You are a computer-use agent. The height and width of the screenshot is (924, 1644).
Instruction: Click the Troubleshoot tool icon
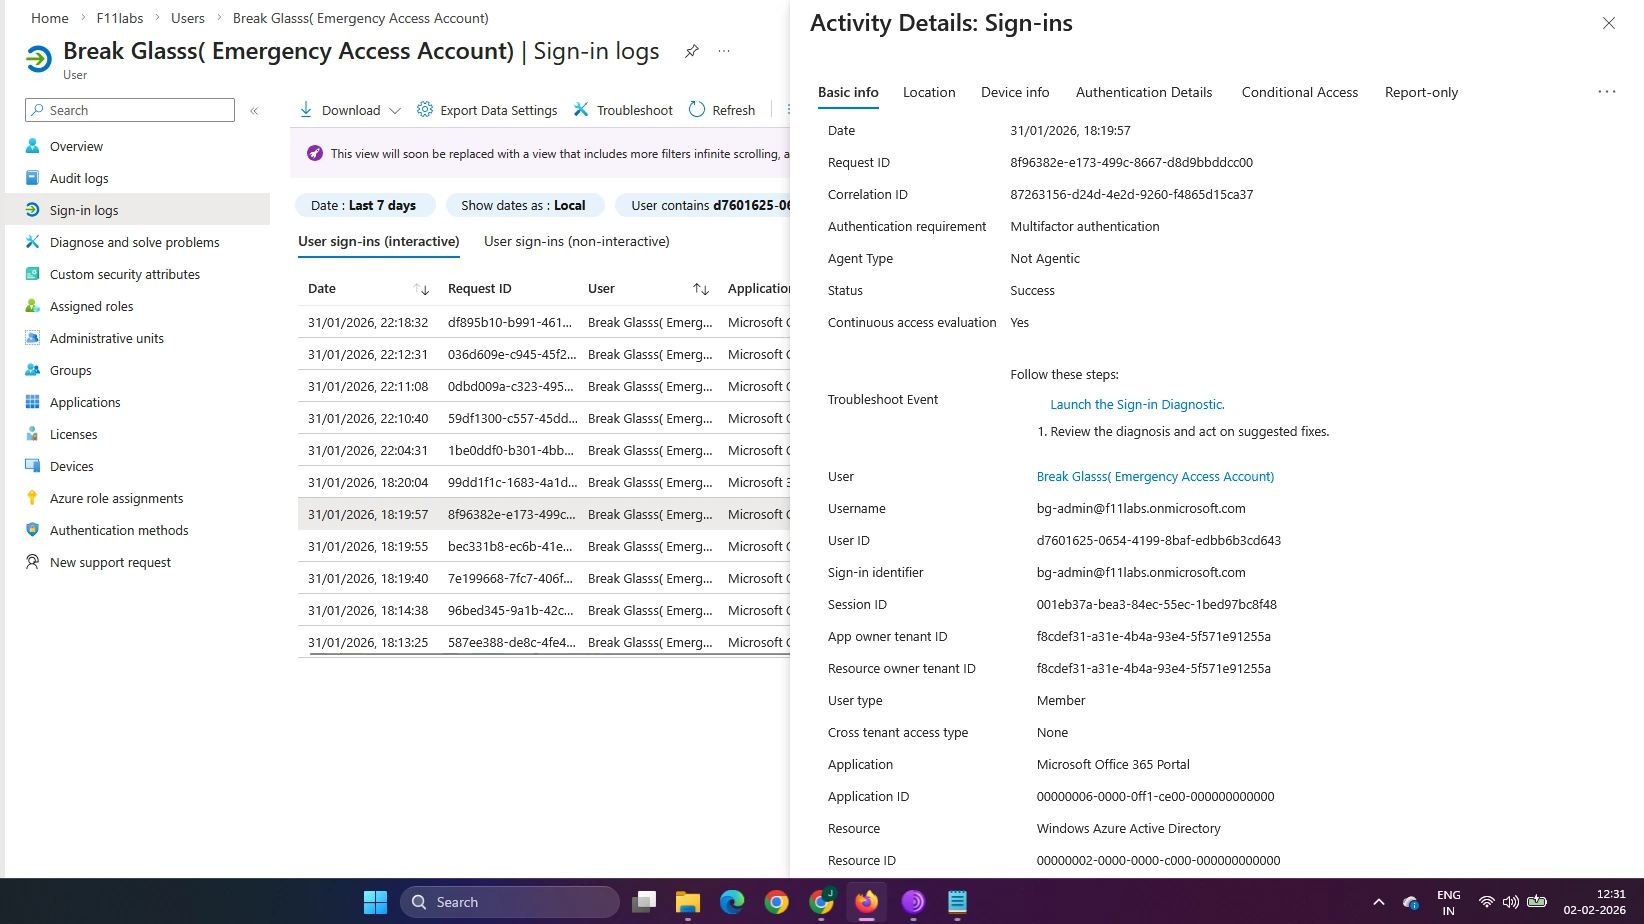click(x=581, y=110)
